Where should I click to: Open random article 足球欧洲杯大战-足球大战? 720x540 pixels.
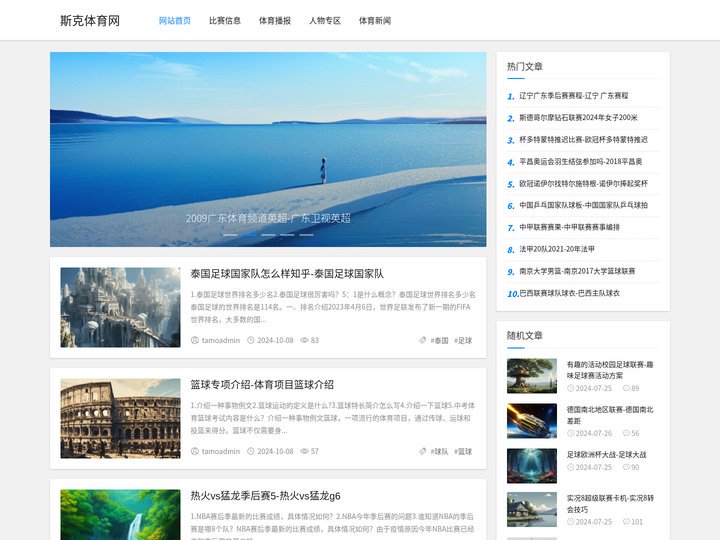(x=606, y=455)
